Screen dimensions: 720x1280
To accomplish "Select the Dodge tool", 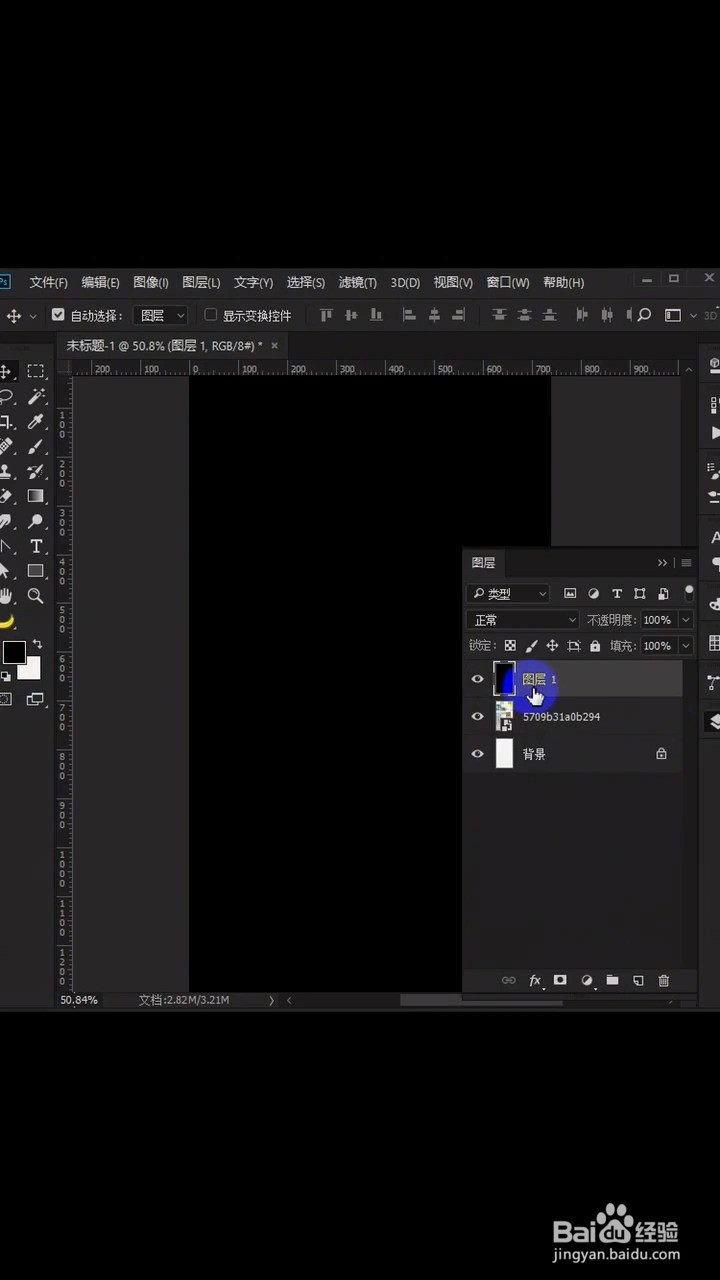I will pos(36,521).
